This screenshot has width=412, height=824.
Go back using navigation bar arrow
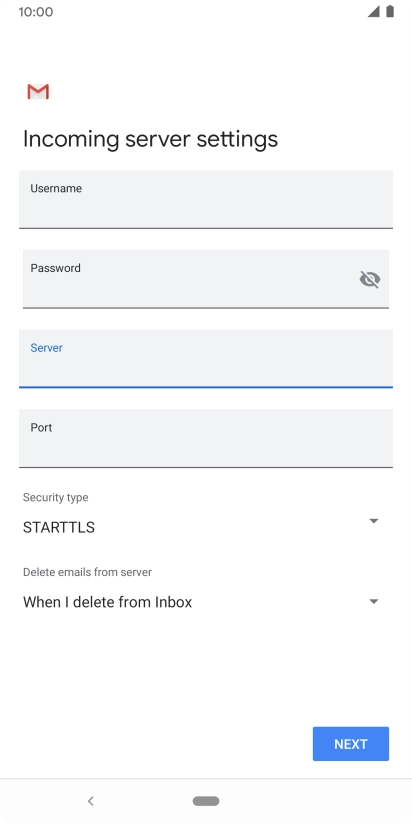(x=90, y=801)
